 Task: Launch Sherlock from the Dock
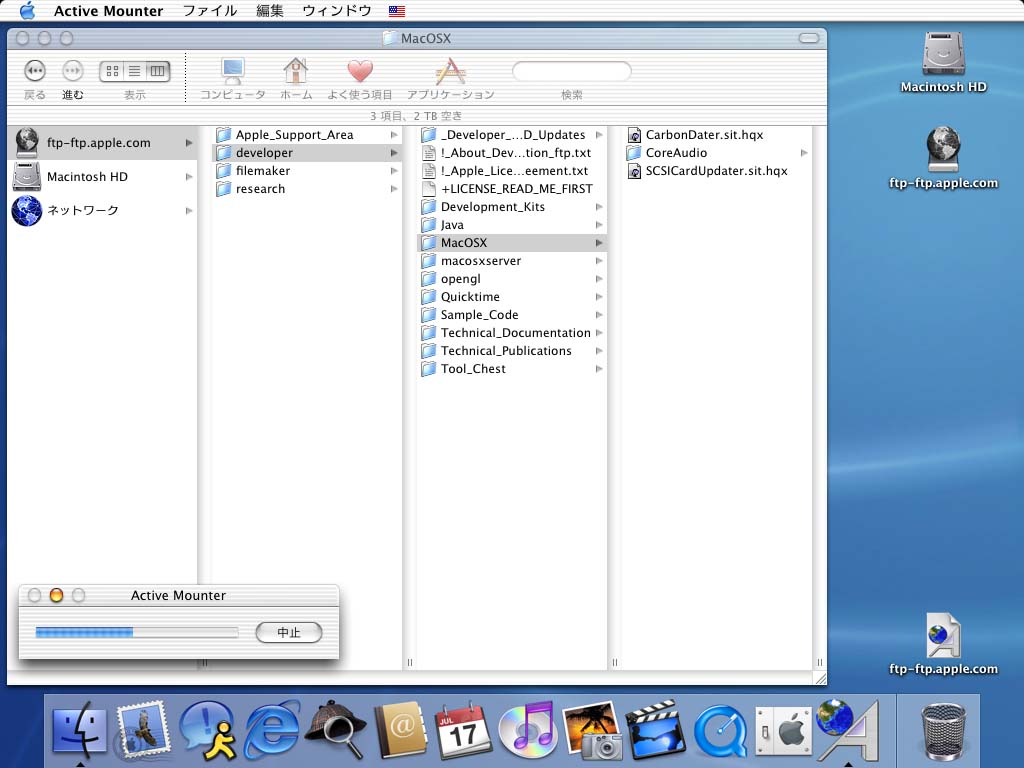click(x=336, y=728)
